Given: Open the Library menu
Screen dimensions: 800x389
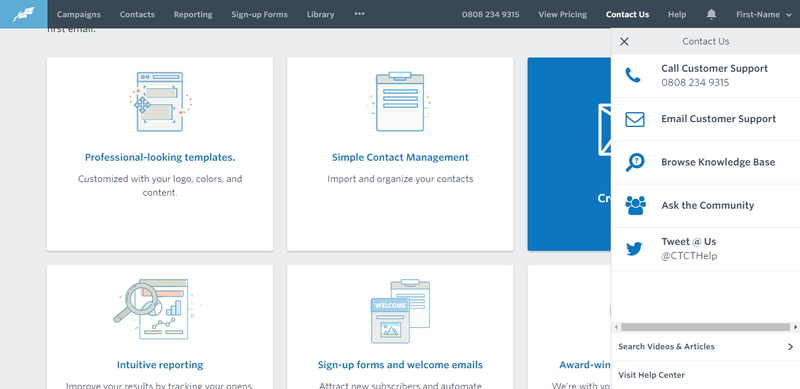Looking at the screenshot, I should pyautogui.click(x=320, y=14).
